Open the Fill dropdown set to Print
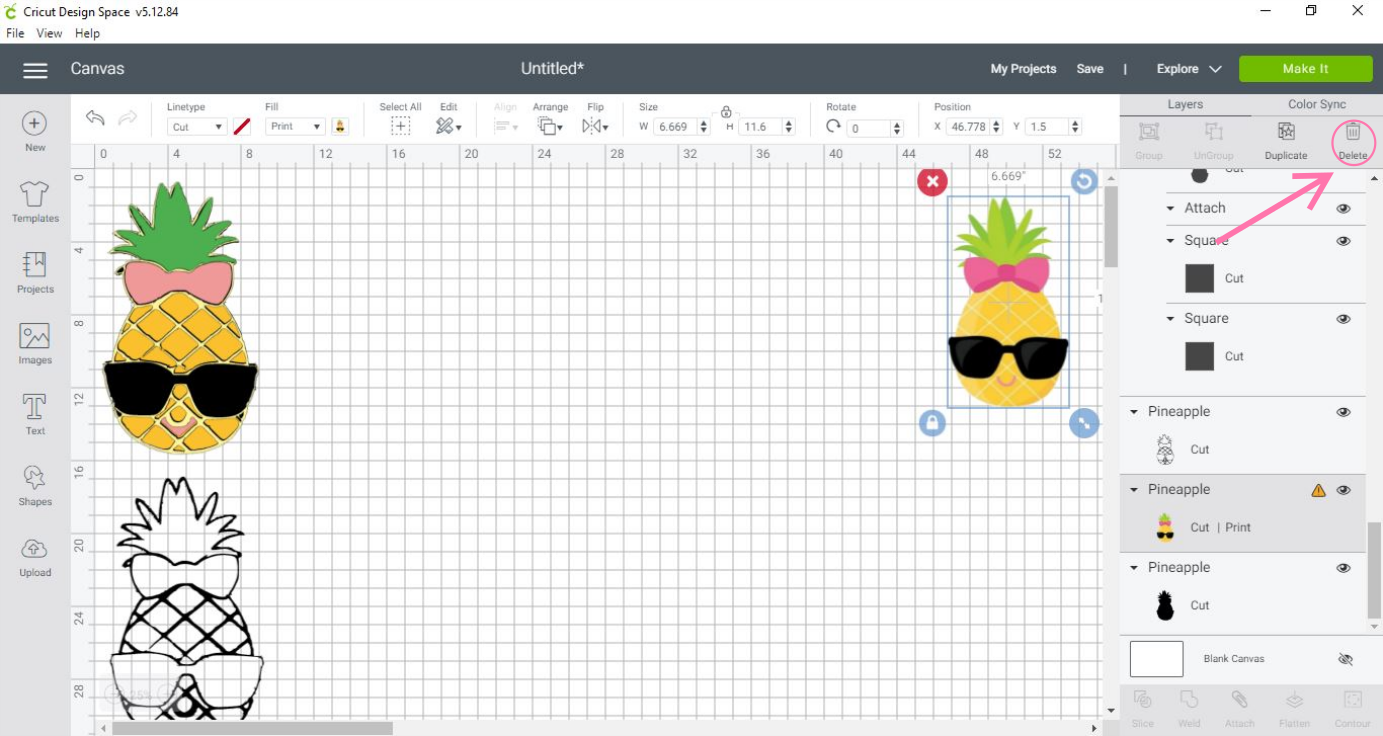 coord(295,127)
